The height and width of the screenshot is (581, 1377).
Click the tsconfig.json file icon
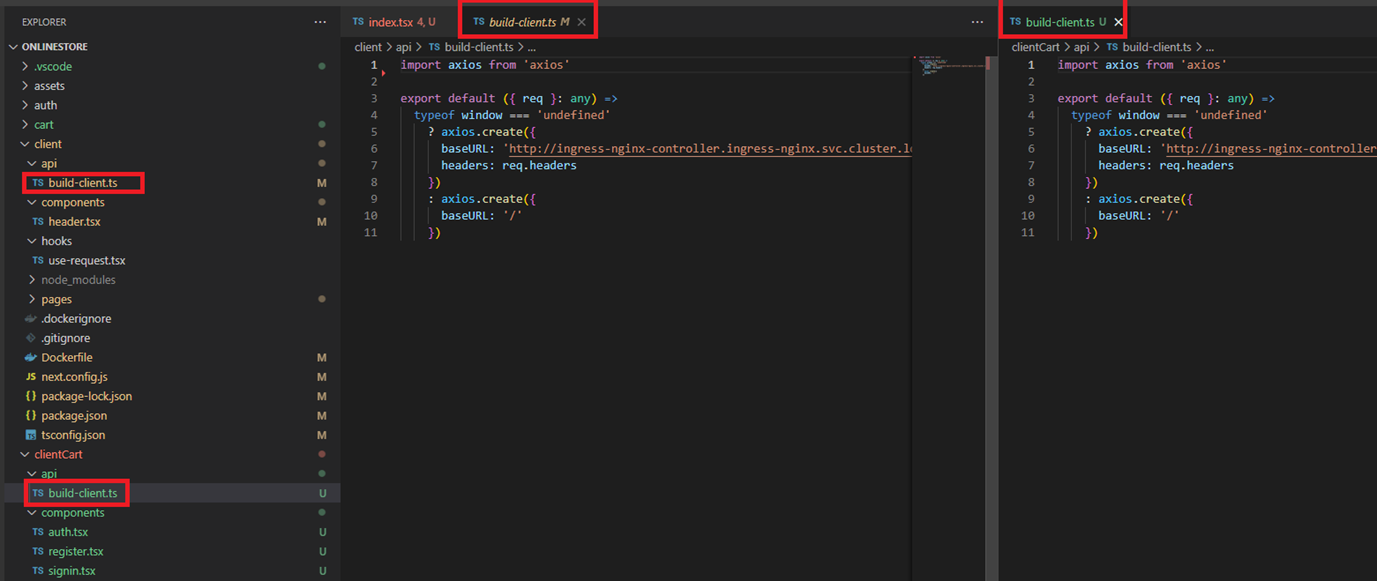[31, 435]
